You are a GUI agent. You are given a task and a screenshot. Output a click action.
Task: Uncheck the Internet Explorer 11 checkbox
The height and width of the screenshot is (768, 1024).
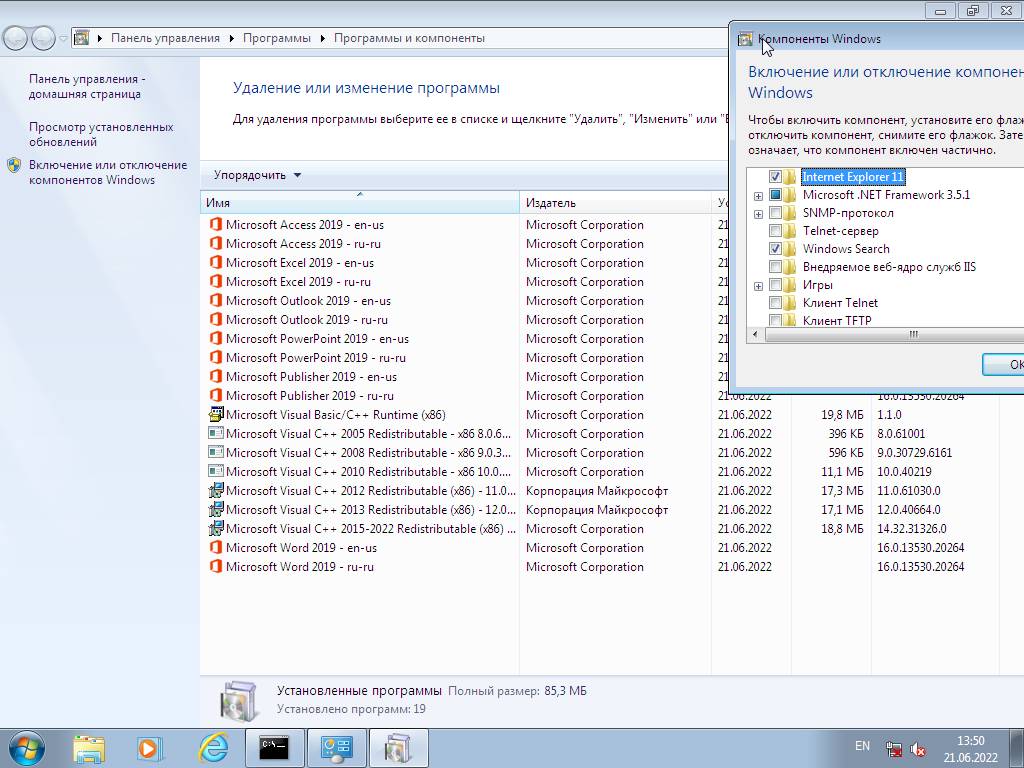coord(775,177)
